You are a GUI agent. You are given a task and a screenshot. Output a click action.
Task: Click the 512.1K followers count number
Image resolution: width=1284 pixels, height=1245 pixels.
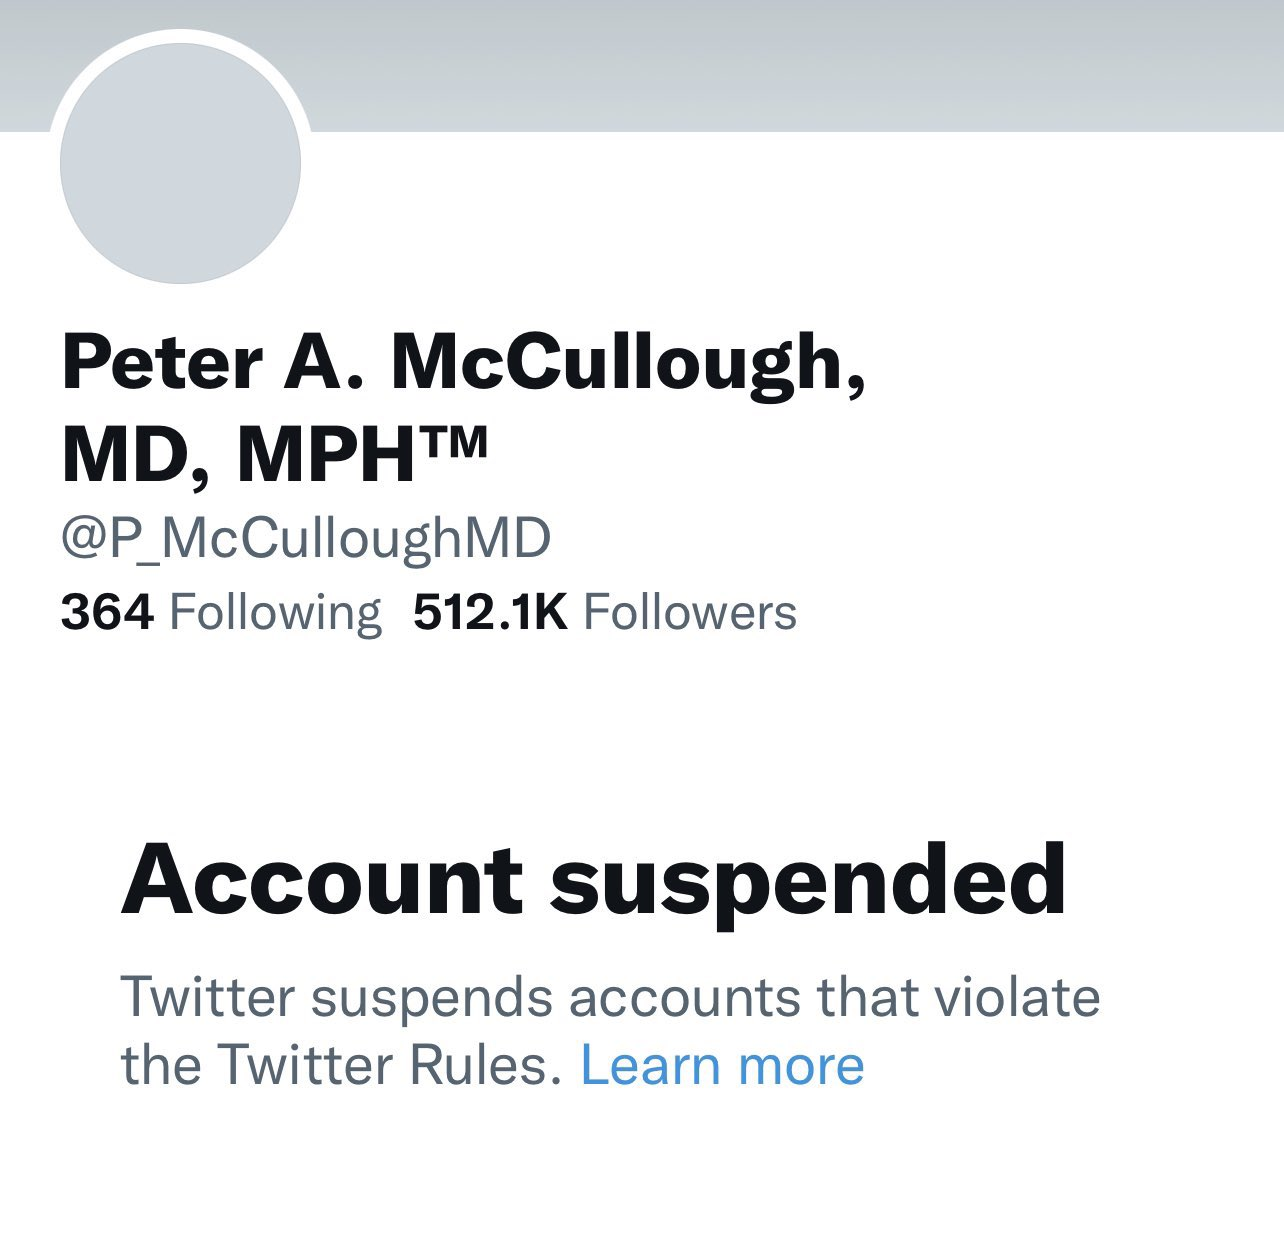pyautogui.click(x=490, y=612)
